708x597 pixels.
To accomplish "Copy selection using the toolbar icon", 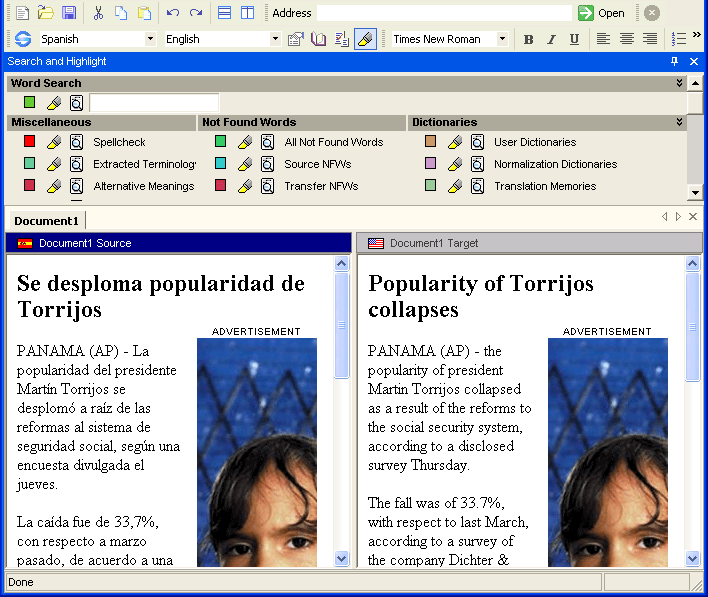I will pyautogui.click(x=121, y=13).
